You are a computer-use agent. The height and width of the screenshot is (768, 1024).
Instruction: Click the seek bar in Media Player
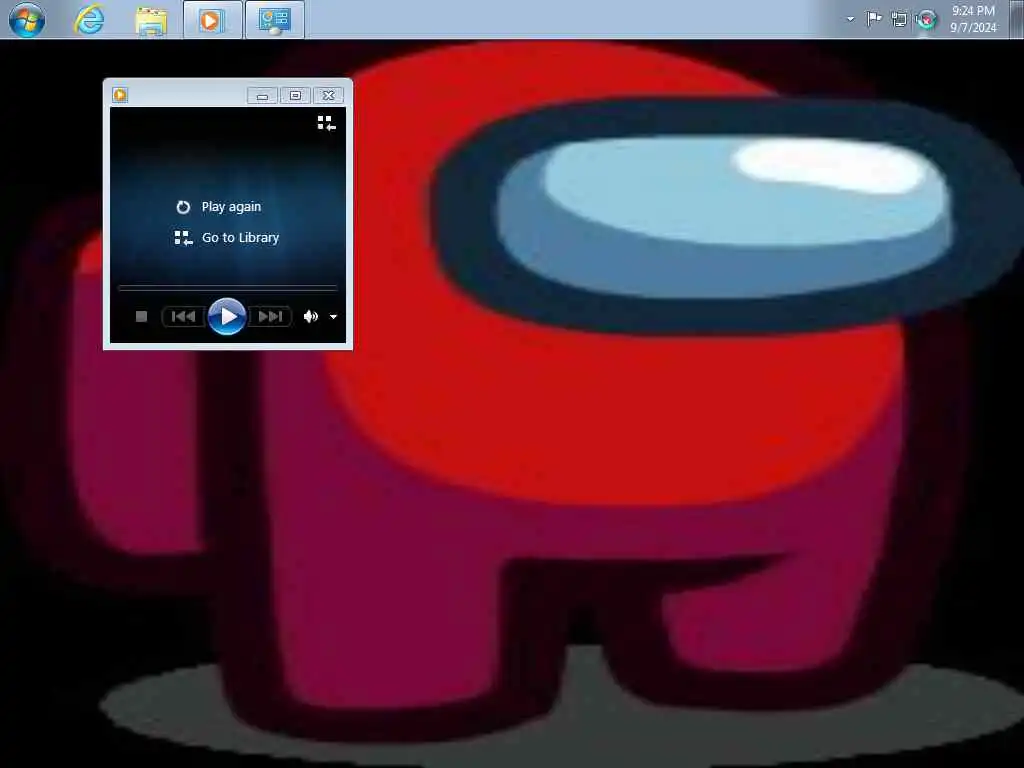coord(227,287)
